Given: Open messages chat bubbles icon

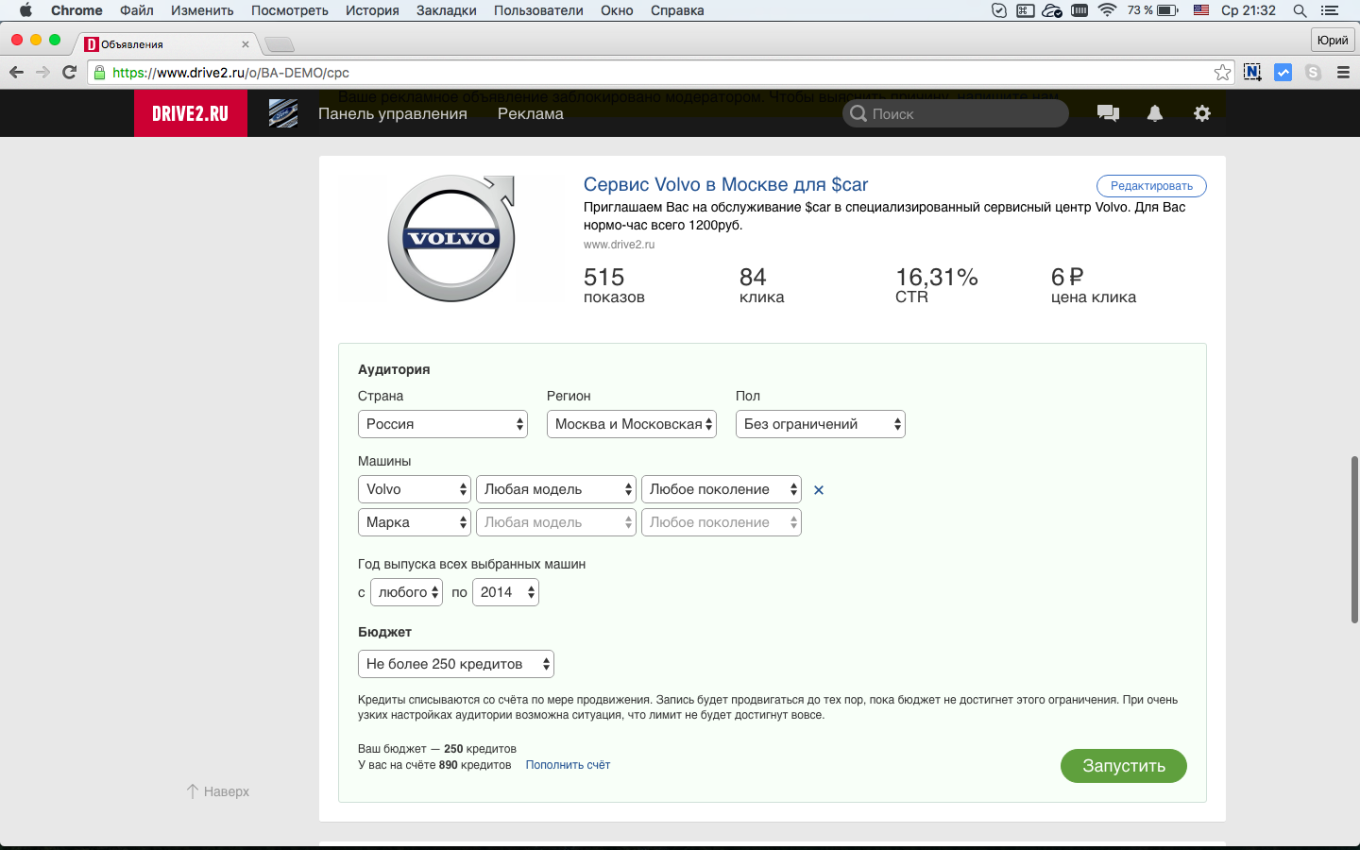Looking at the screenshot, I should pos(1108,113).
